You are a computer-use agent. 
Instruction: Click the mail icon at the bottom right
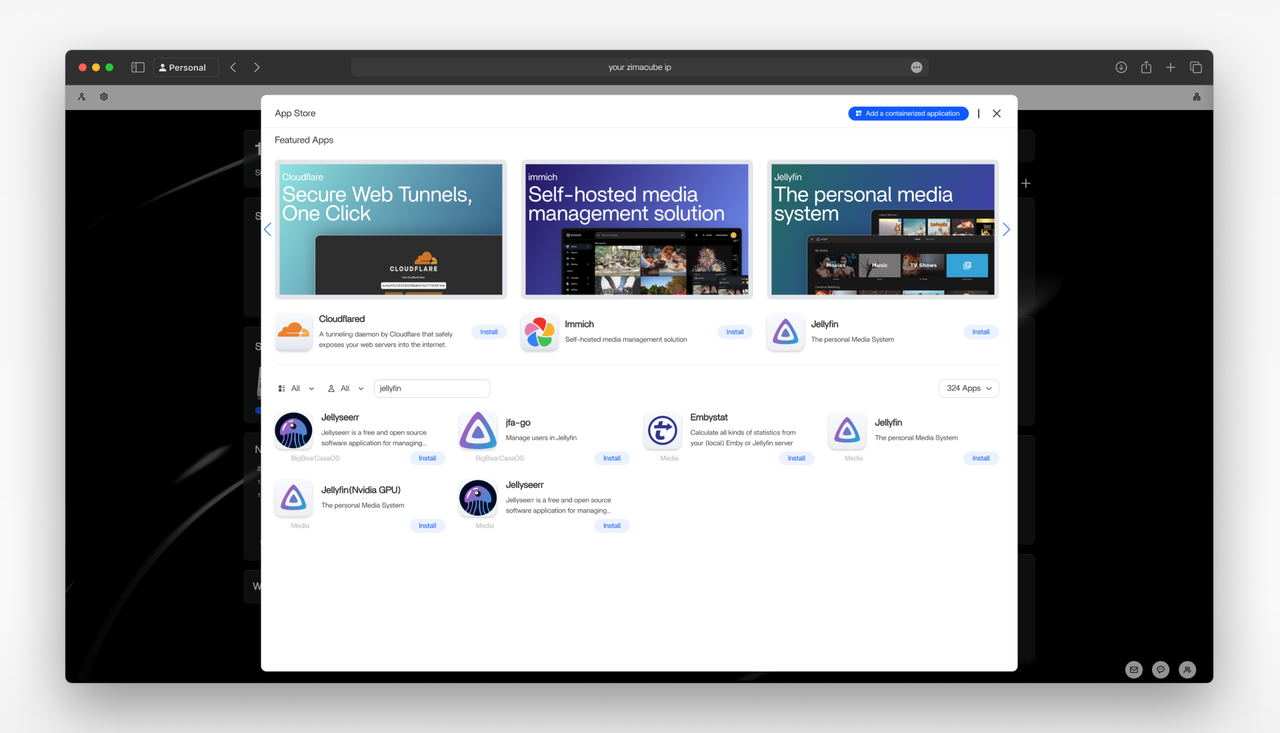(x=1134, y=670)
